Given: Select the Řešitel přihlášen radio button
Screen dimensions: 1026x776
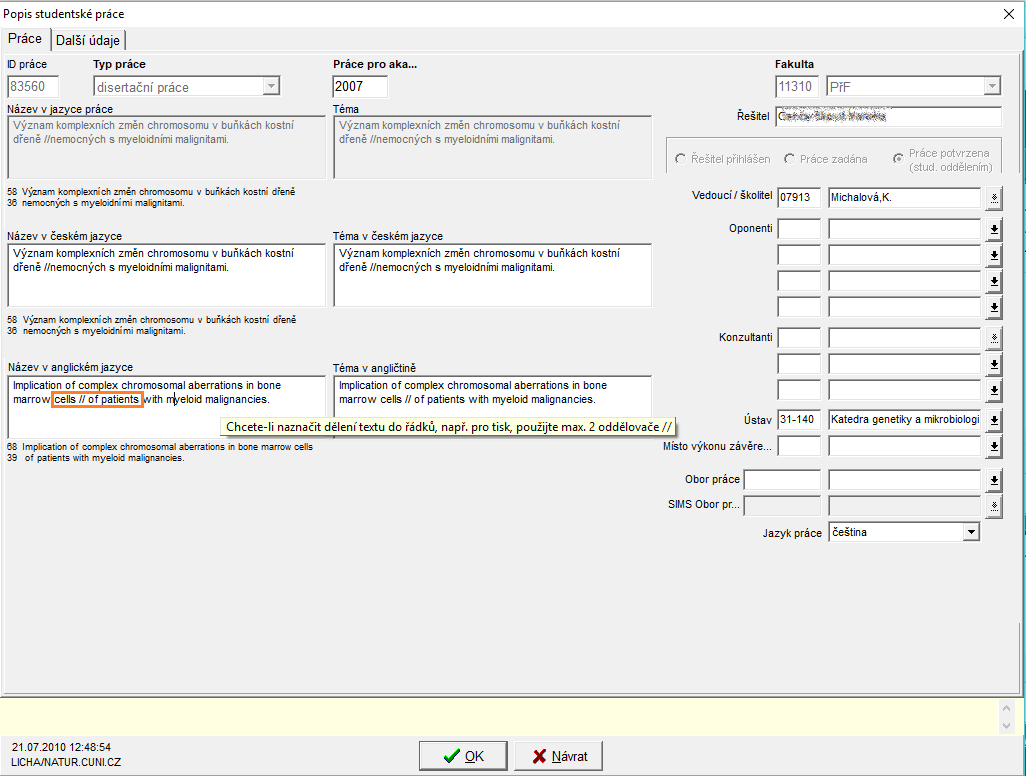Looking at the screenshot, I should 681,159.
